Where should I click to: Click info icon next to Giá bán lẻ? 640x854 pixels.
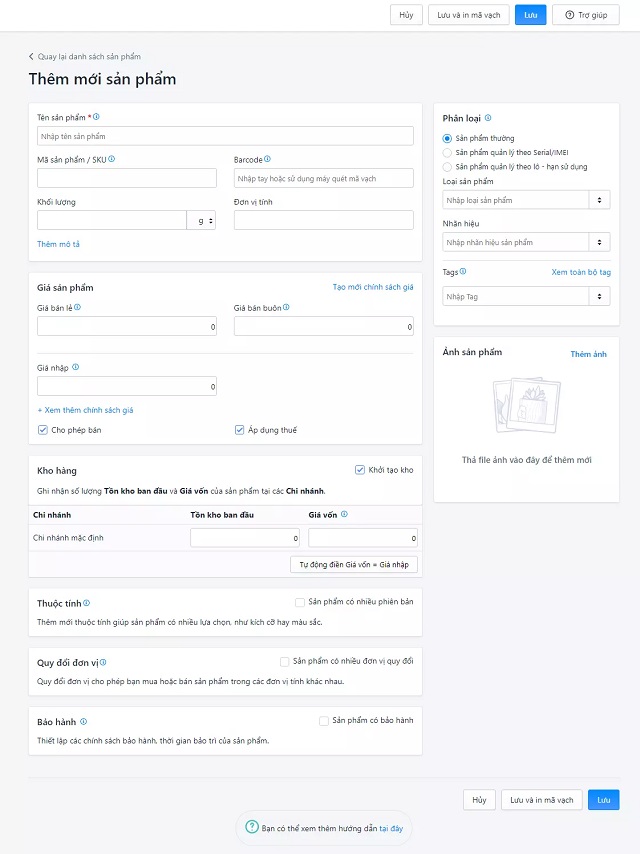click(77, 308)
